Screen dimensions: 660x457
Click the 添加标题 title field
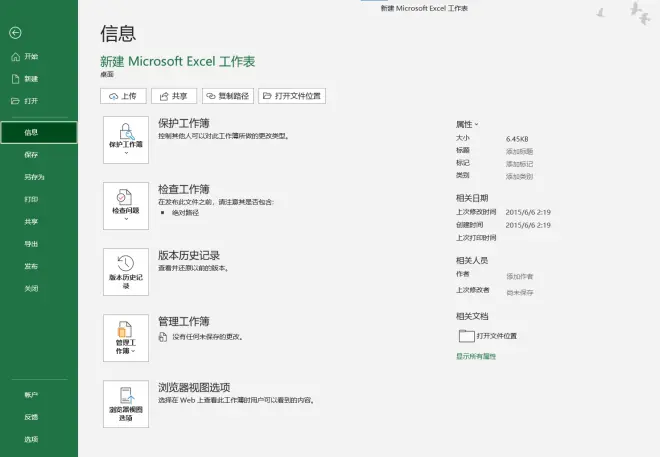(x=519, y=151)
